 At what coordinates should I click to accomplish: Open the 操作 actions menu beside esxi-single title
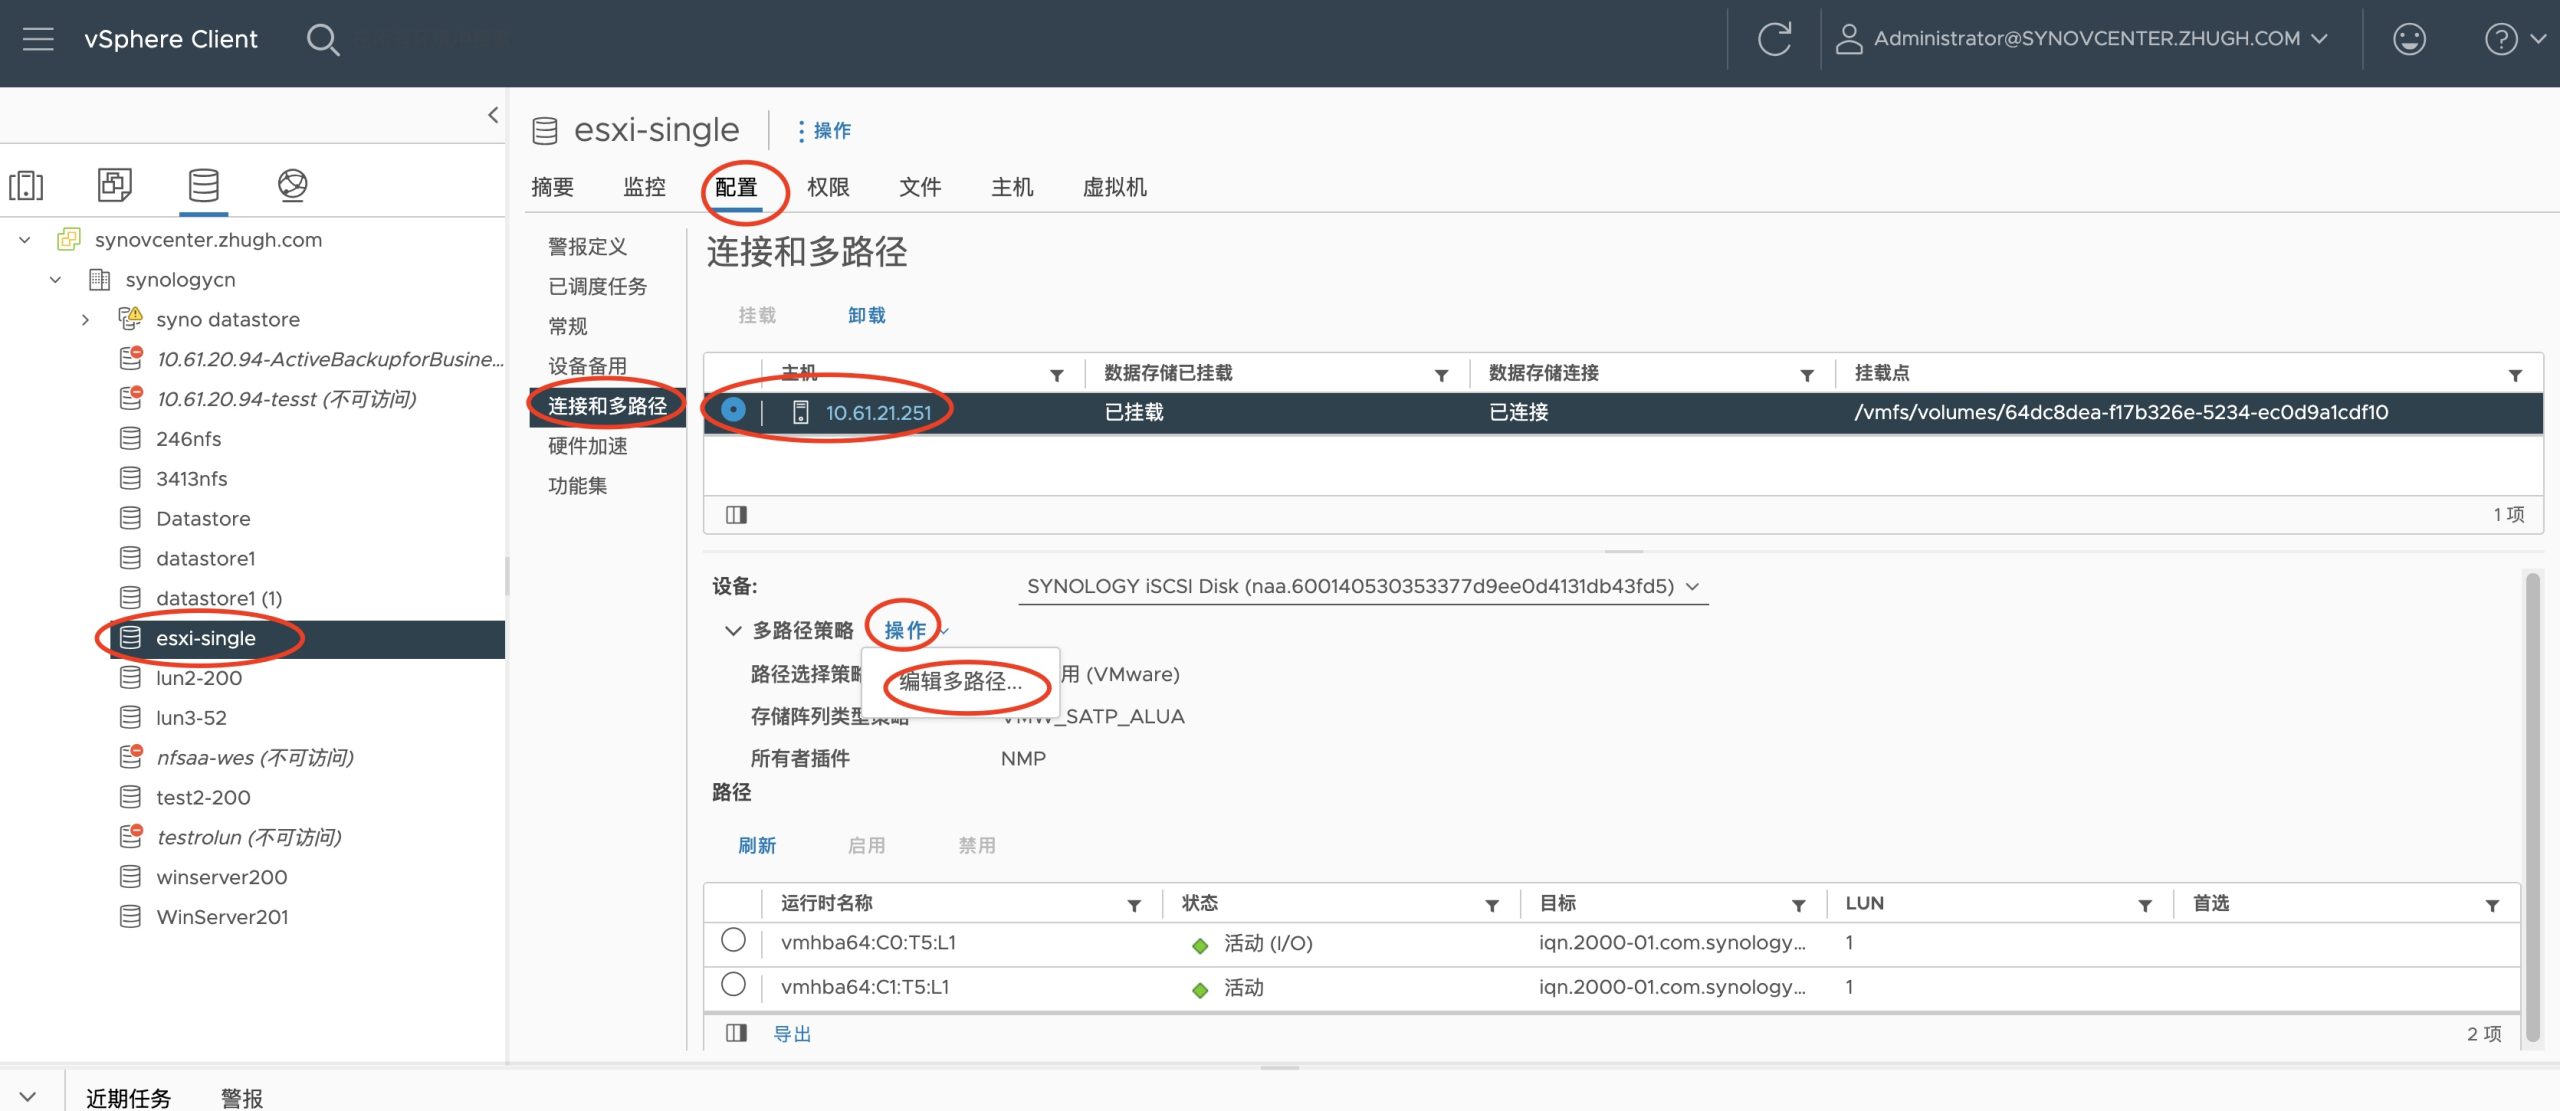(x=824, y=131)
